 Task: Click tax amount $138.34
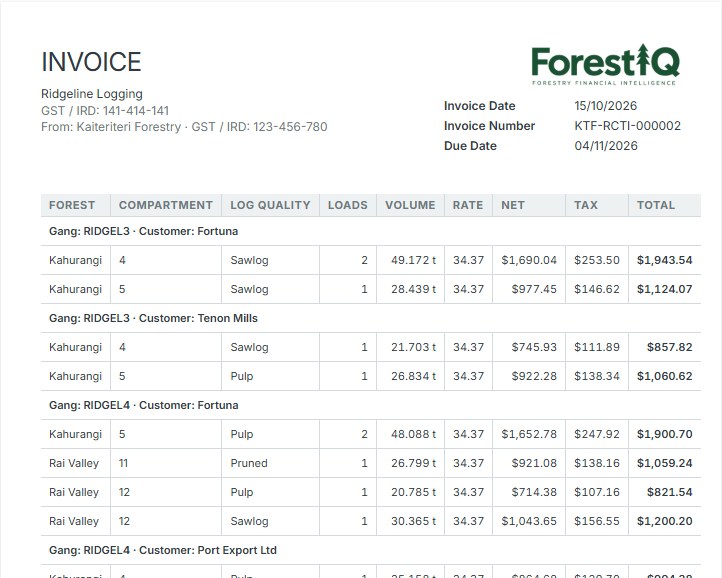click(x=597, y=376)
